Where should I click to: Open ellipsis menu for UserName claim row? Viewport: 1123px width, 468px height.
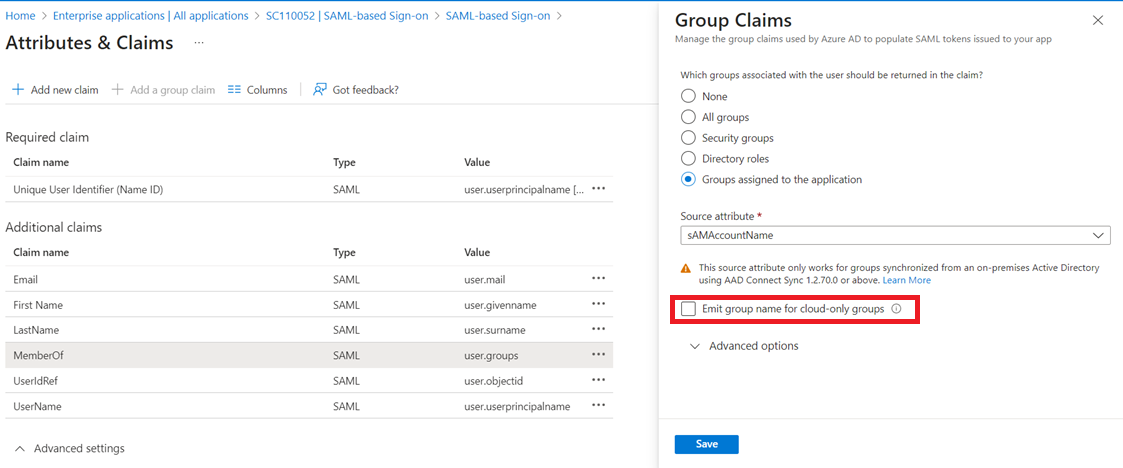[x=599, y=406]
